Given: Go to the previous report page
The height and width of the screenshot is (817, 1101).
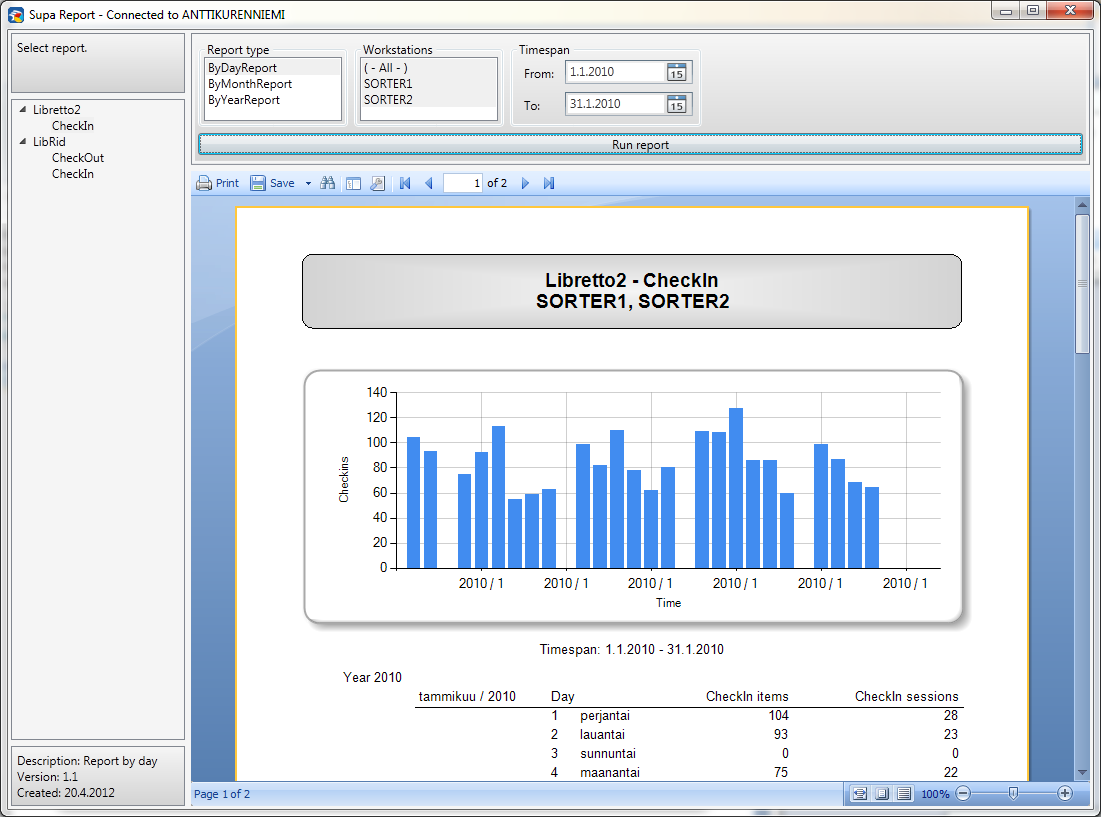Looking at the screenshot, I should [x=429, y=183].
